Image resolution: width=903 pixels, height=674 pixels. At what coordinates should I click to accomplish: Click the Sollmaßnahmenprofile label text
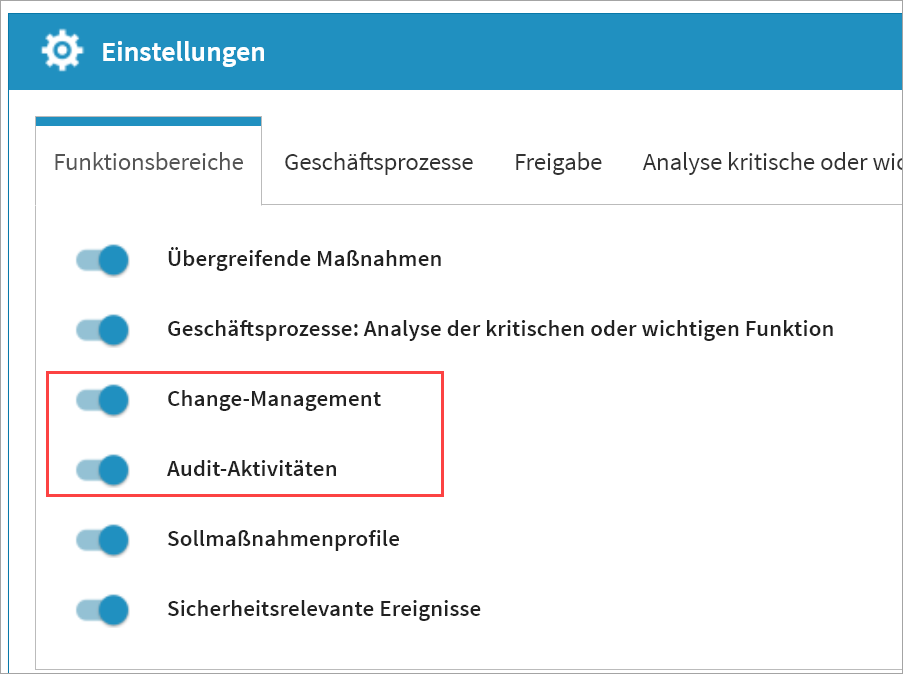(283, 539)
